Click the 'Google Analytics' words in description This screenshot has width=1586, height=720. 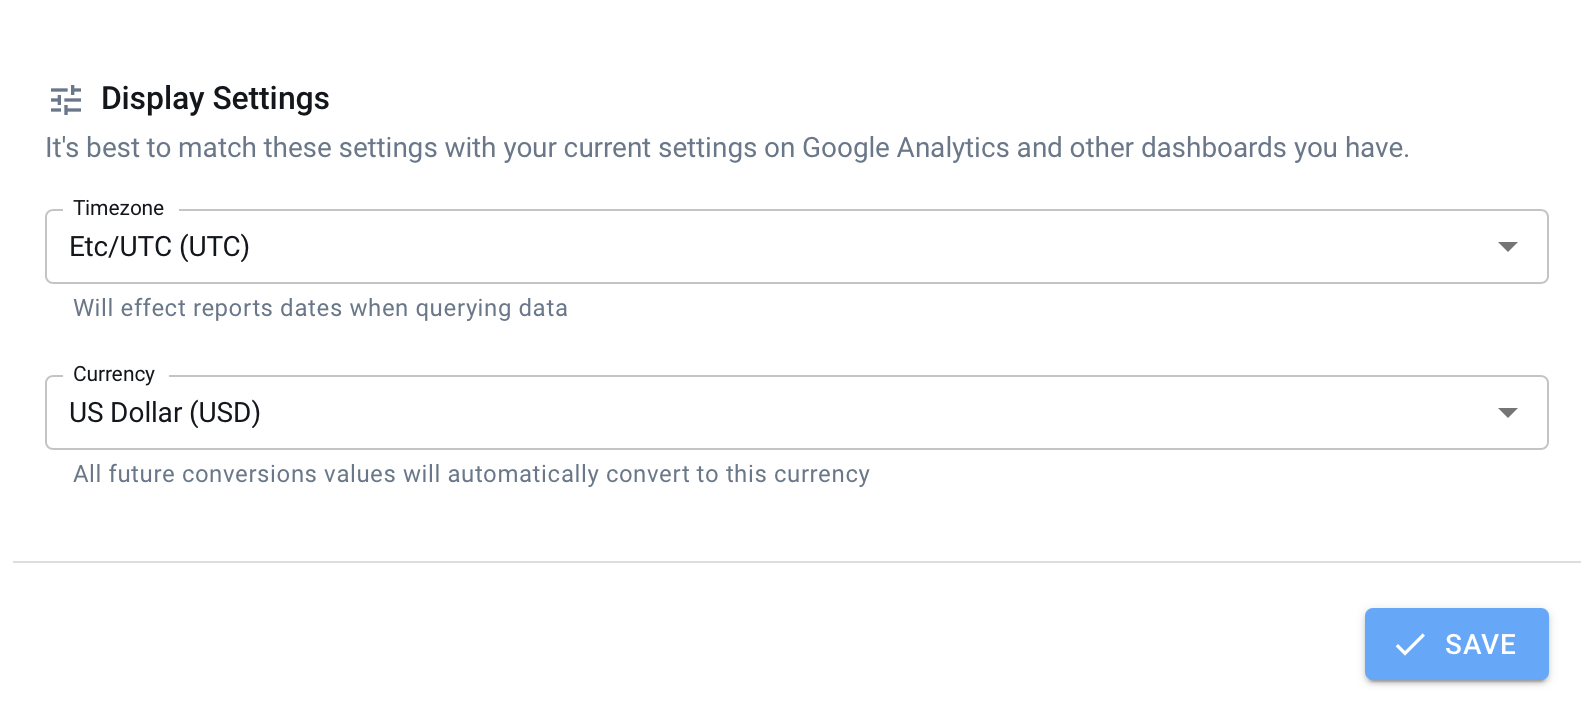(x=906, y=148)
